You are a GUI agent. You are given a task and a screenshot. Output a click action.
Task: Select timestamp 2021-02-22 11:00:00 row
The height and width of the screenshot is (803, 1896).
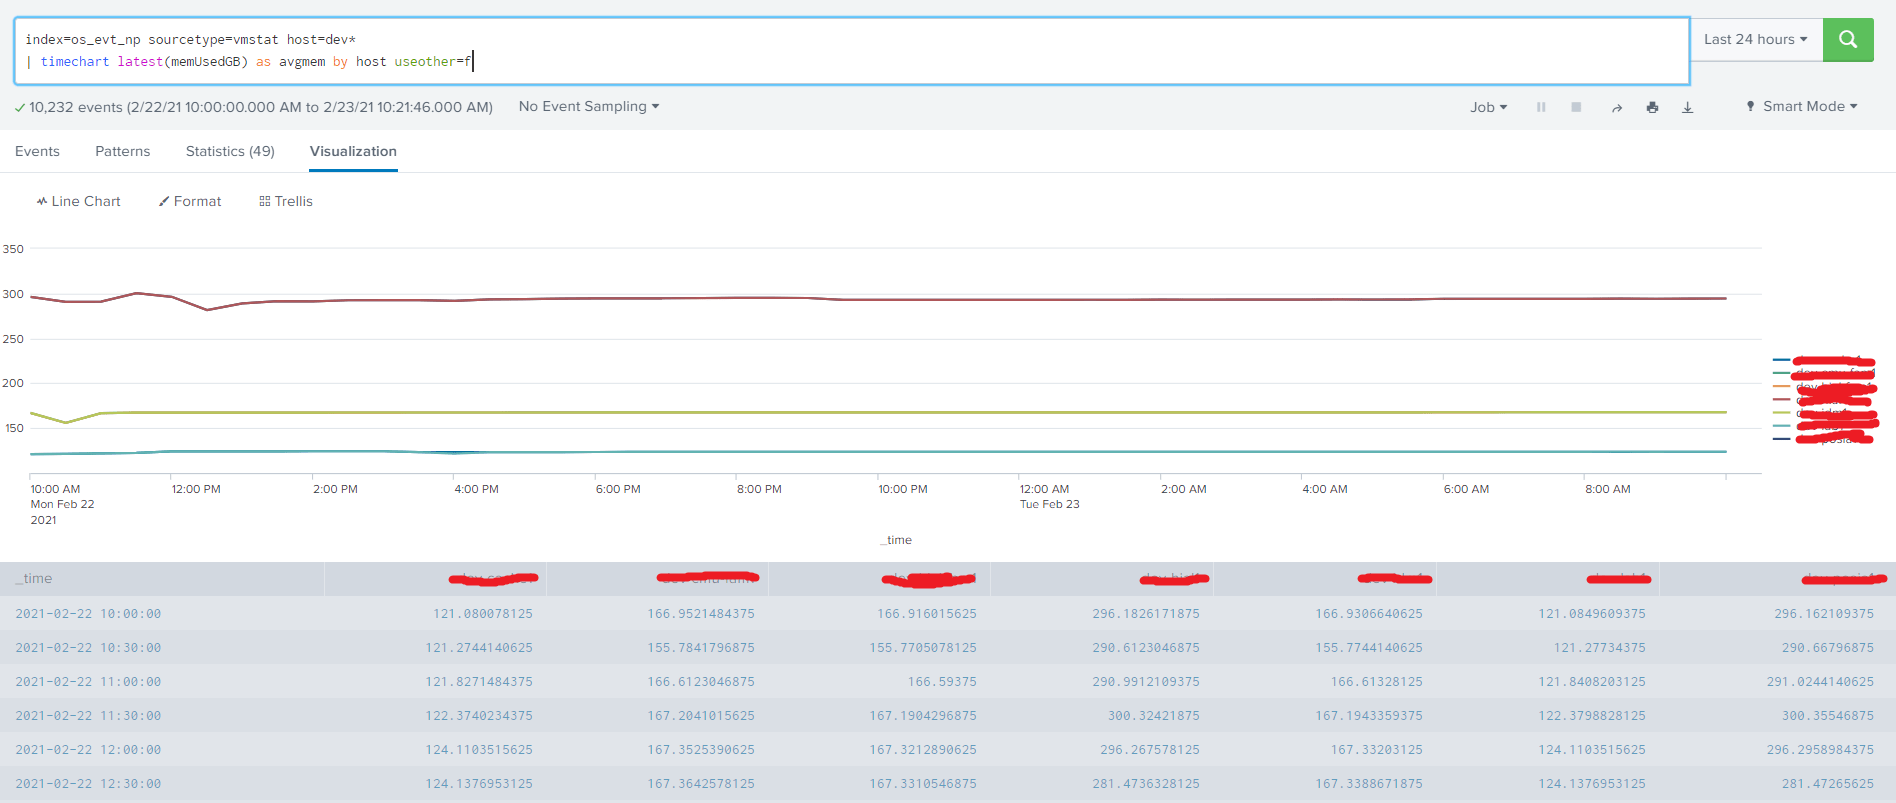[x=88, y=682]
